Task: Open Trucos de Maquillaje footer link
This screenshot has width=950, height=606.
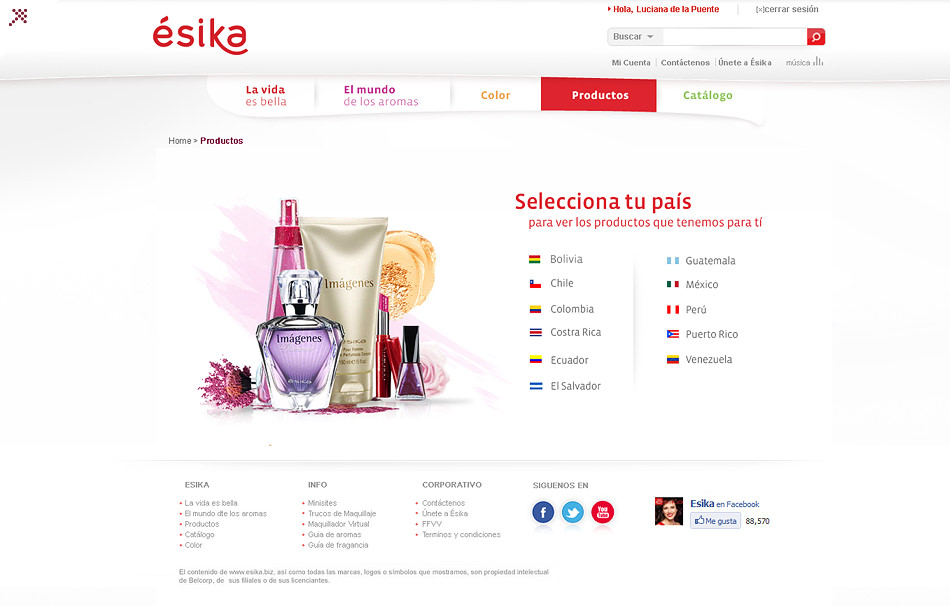Action: click(x=342, y=513)
